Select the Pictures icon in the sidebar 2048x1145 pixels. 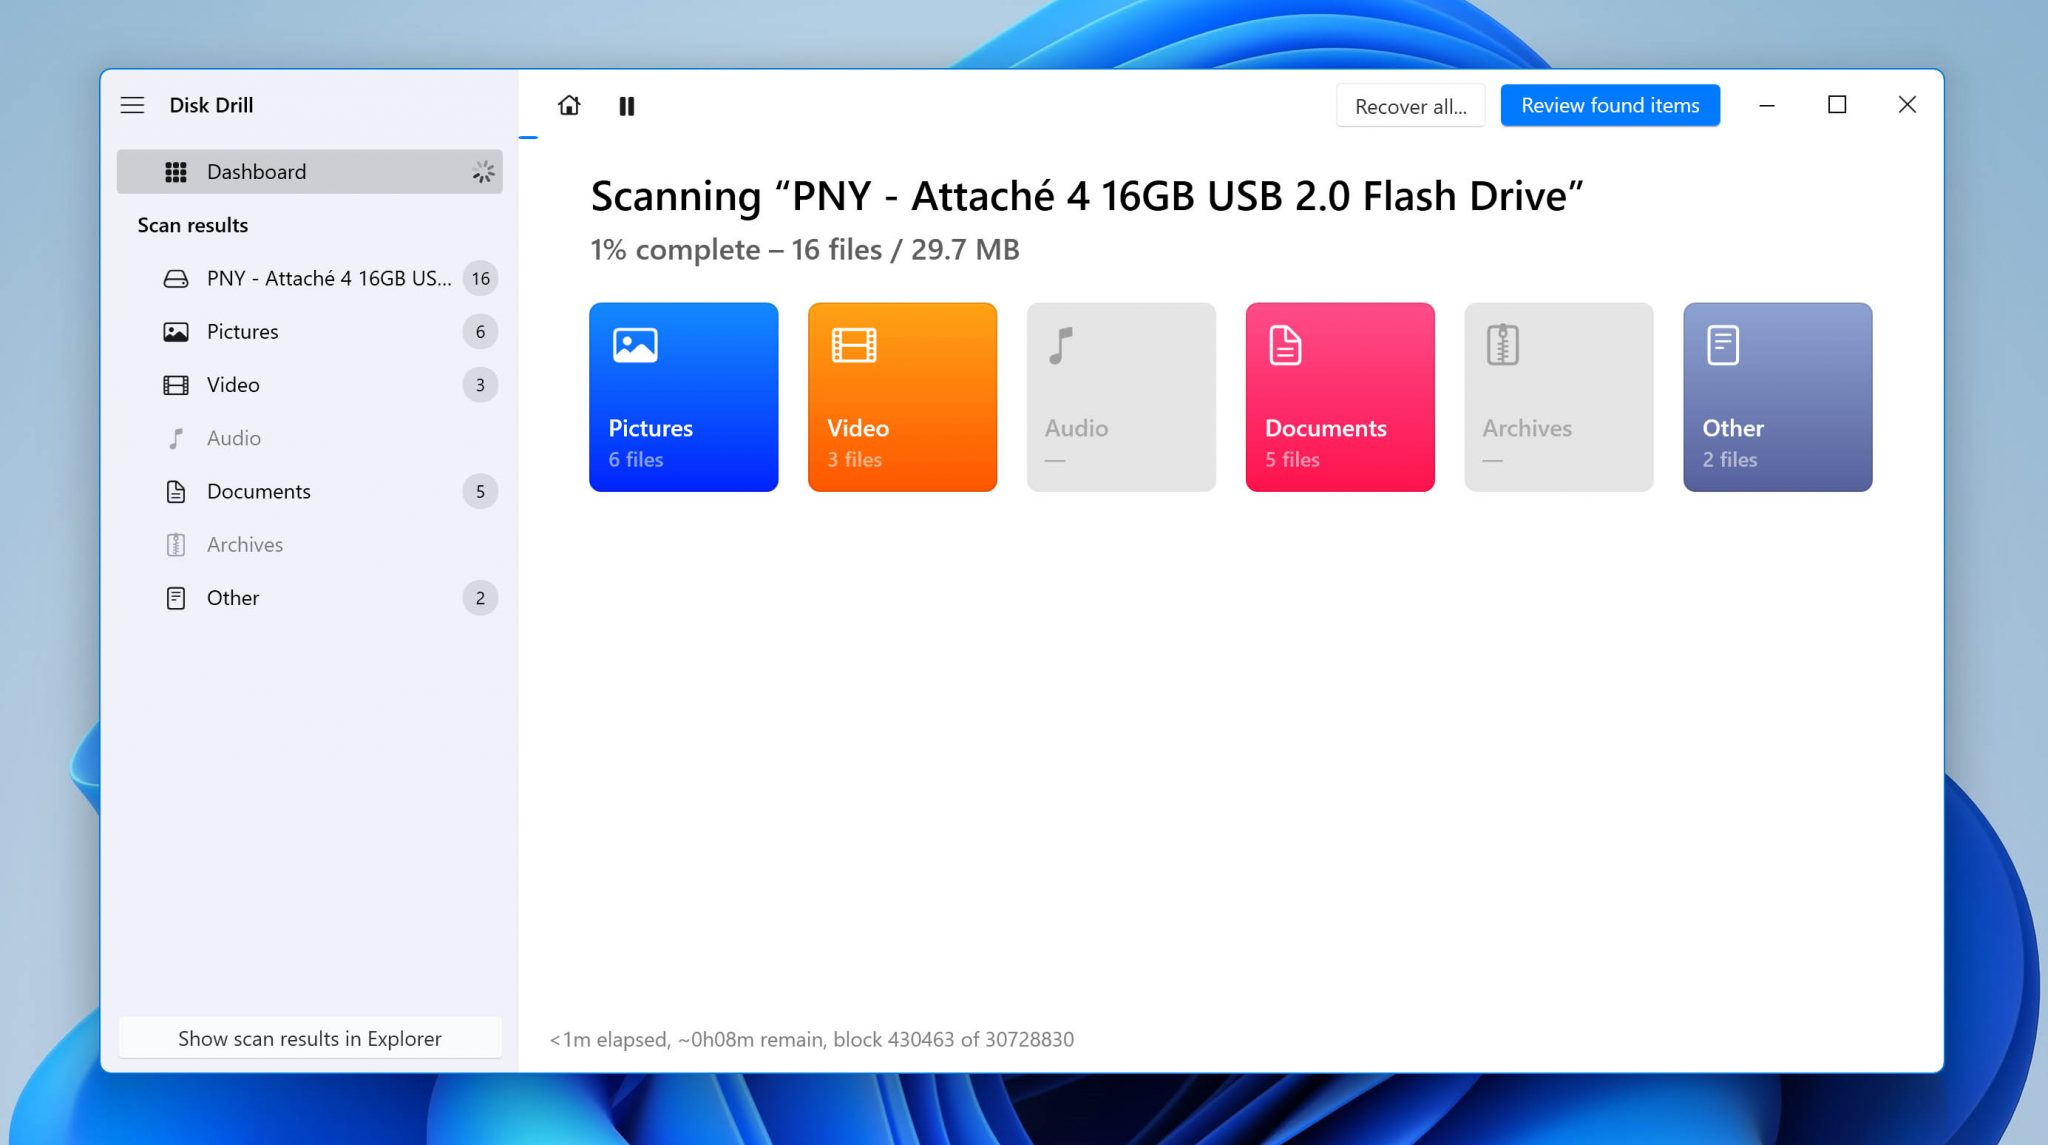176,331
